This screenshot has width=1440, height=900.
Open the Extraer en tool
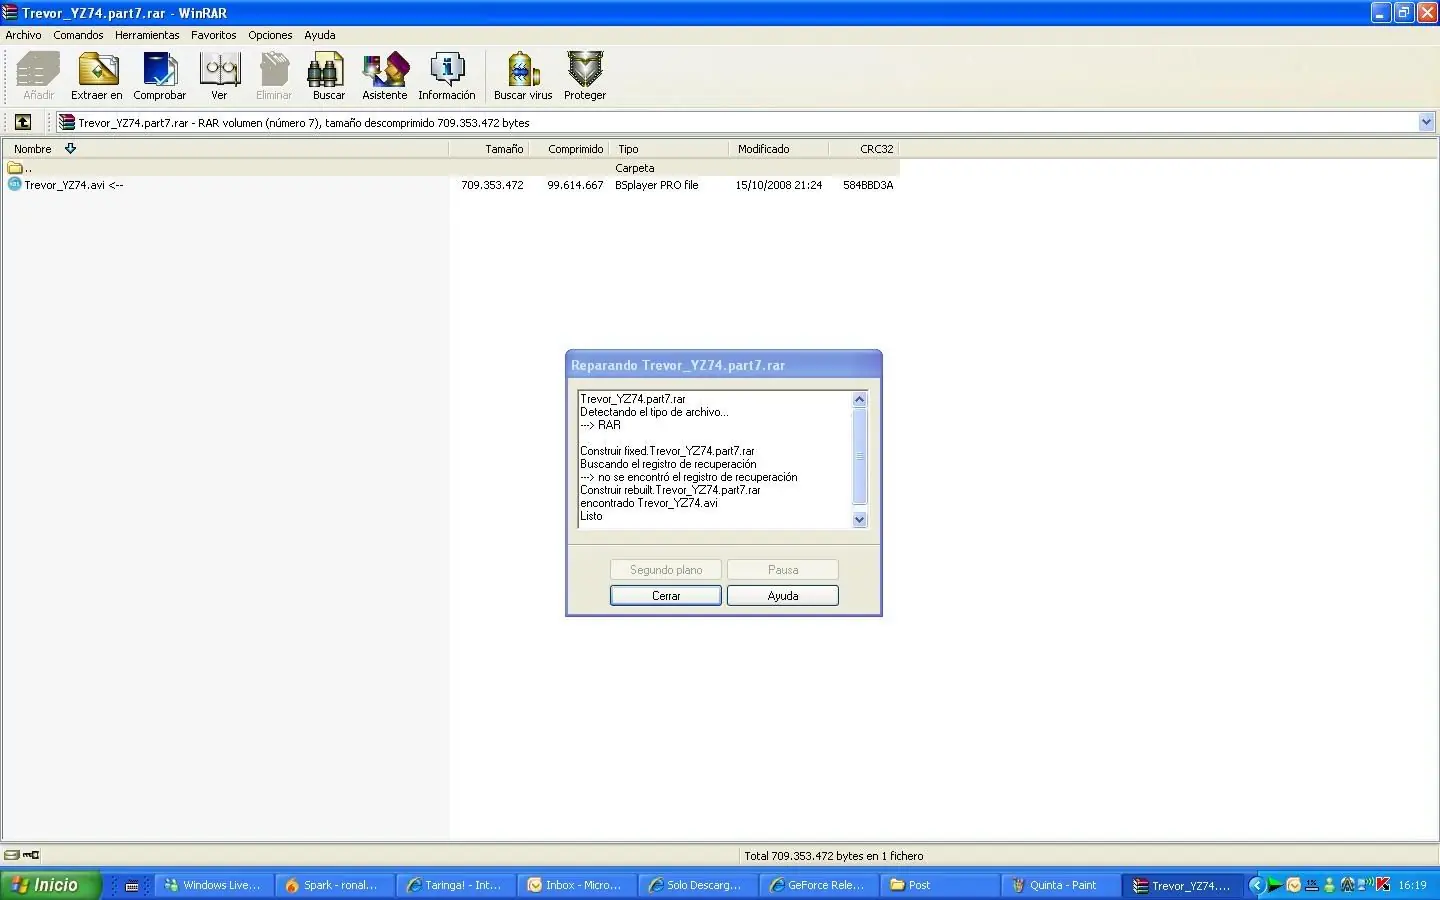tap(97, 77)
